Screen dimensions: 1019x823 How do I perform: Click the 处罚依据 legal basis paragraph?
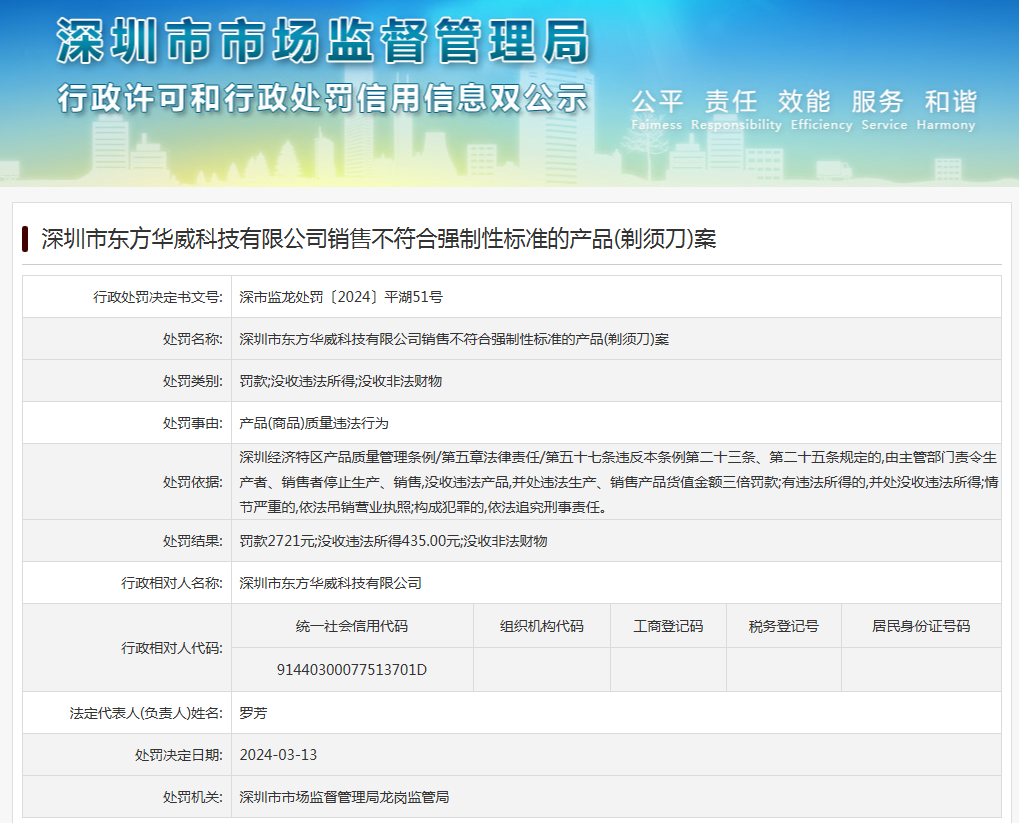pos(617,482)
